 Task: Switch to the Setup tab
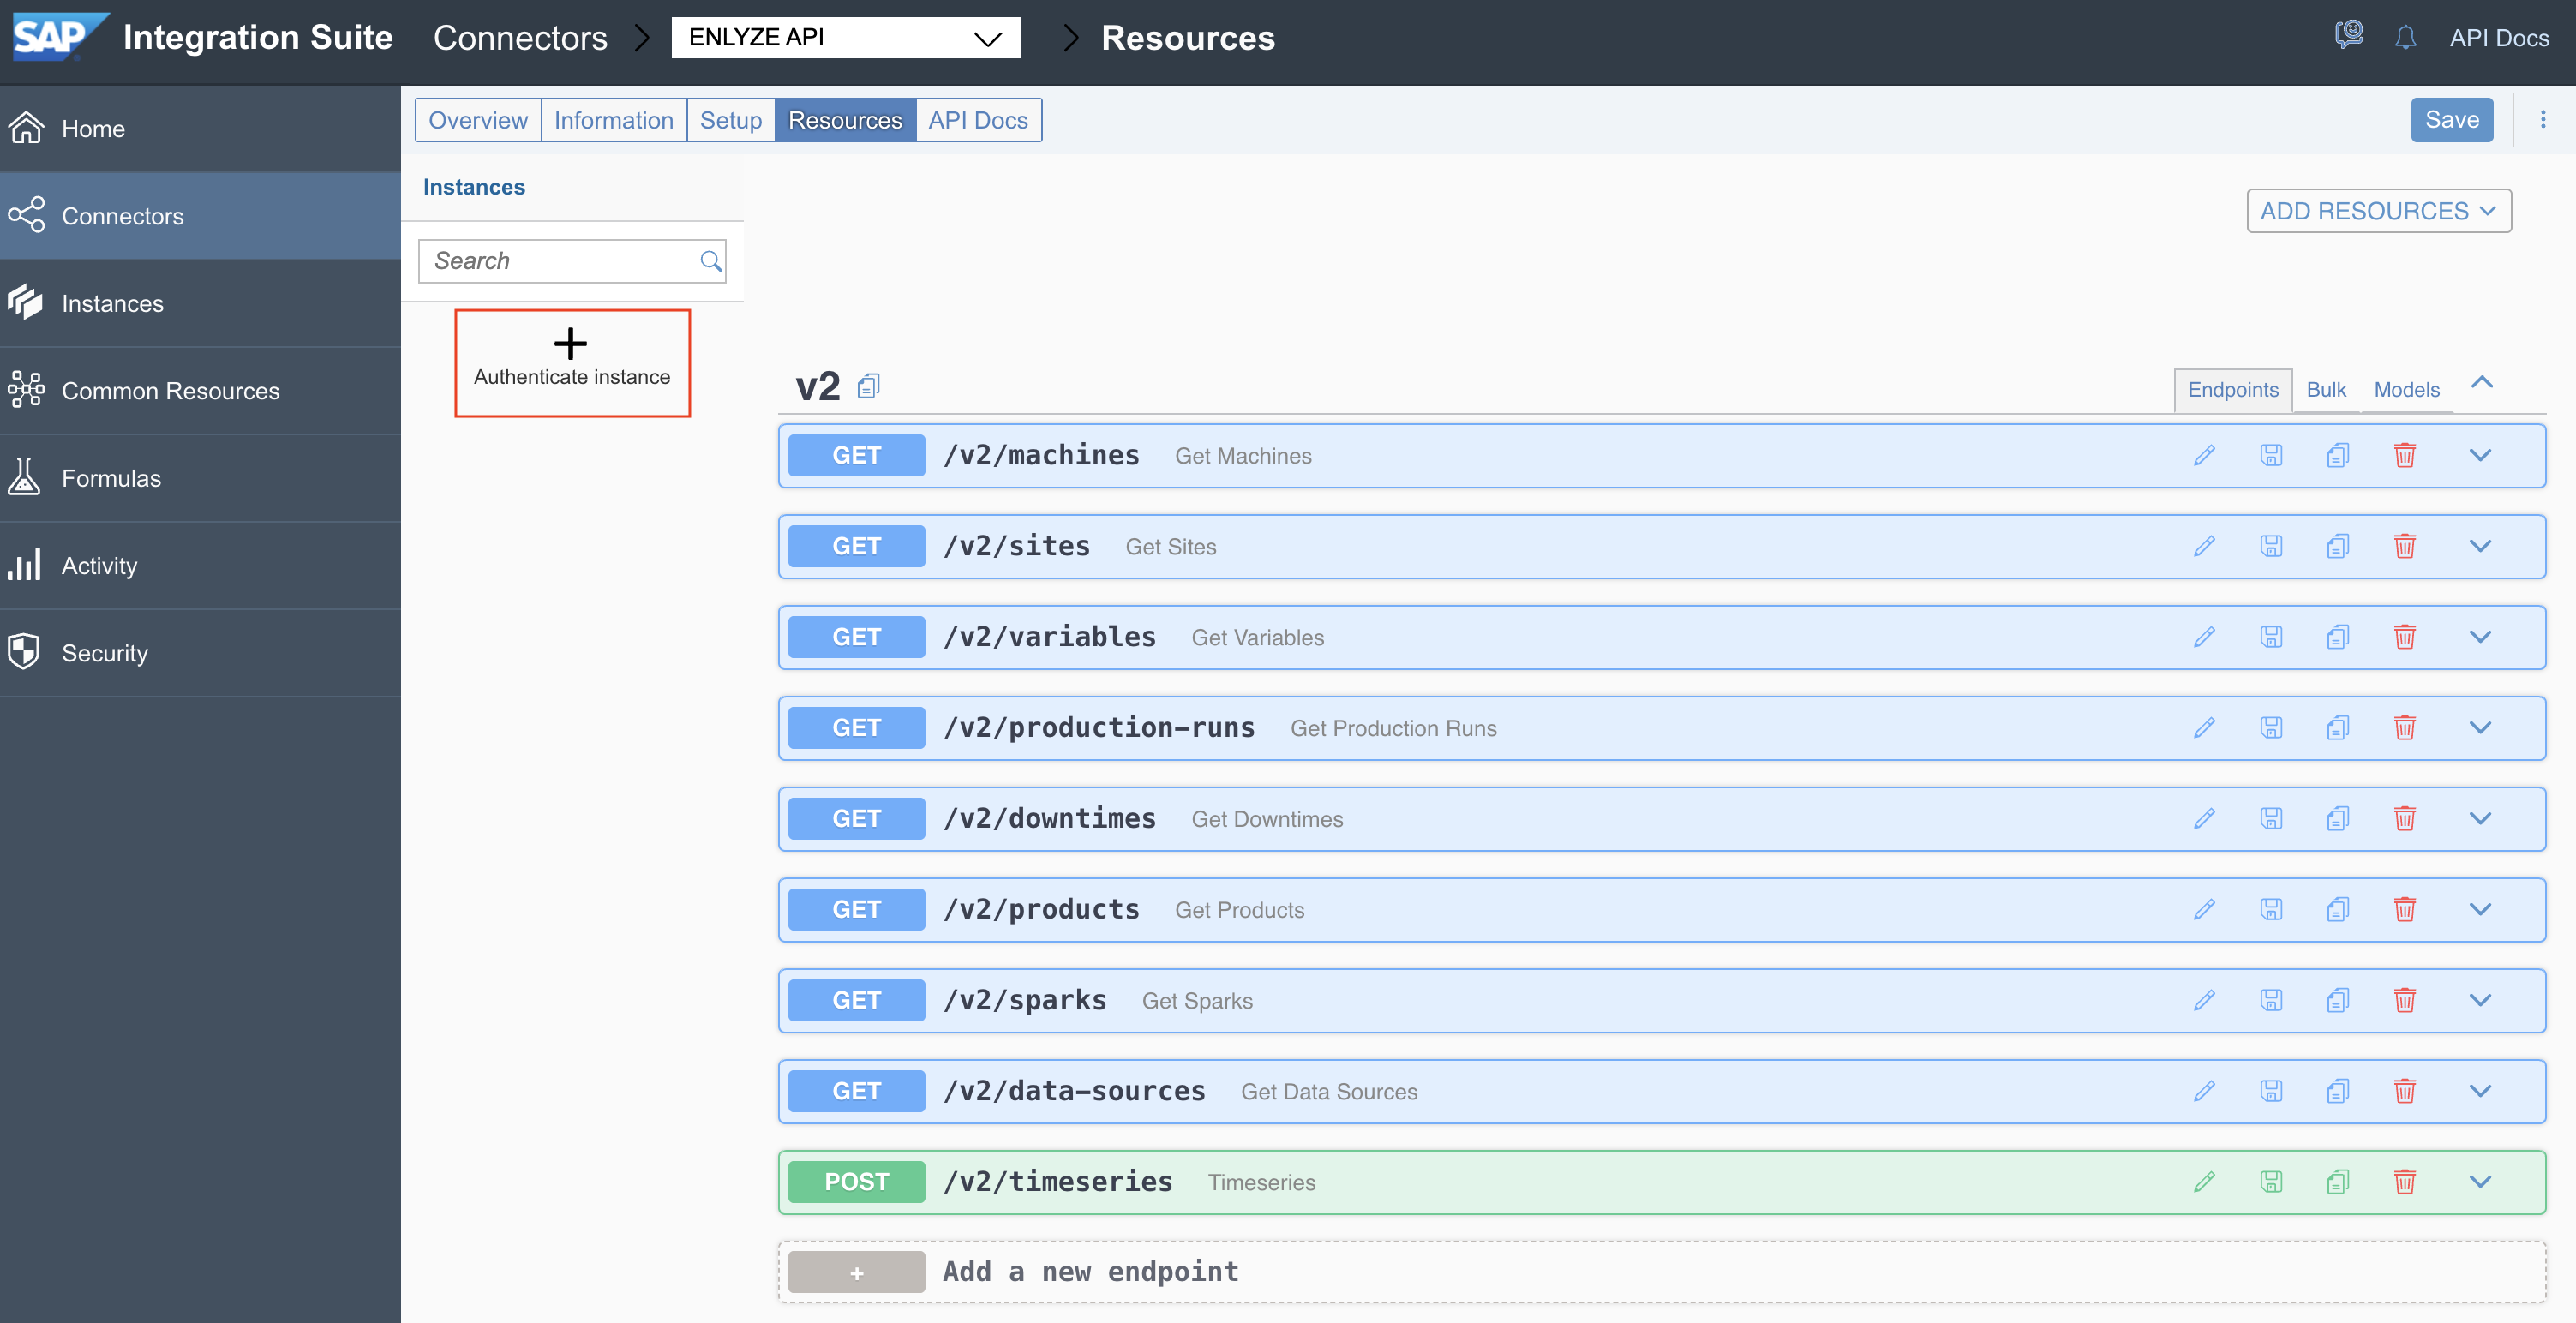coord(730,120)
